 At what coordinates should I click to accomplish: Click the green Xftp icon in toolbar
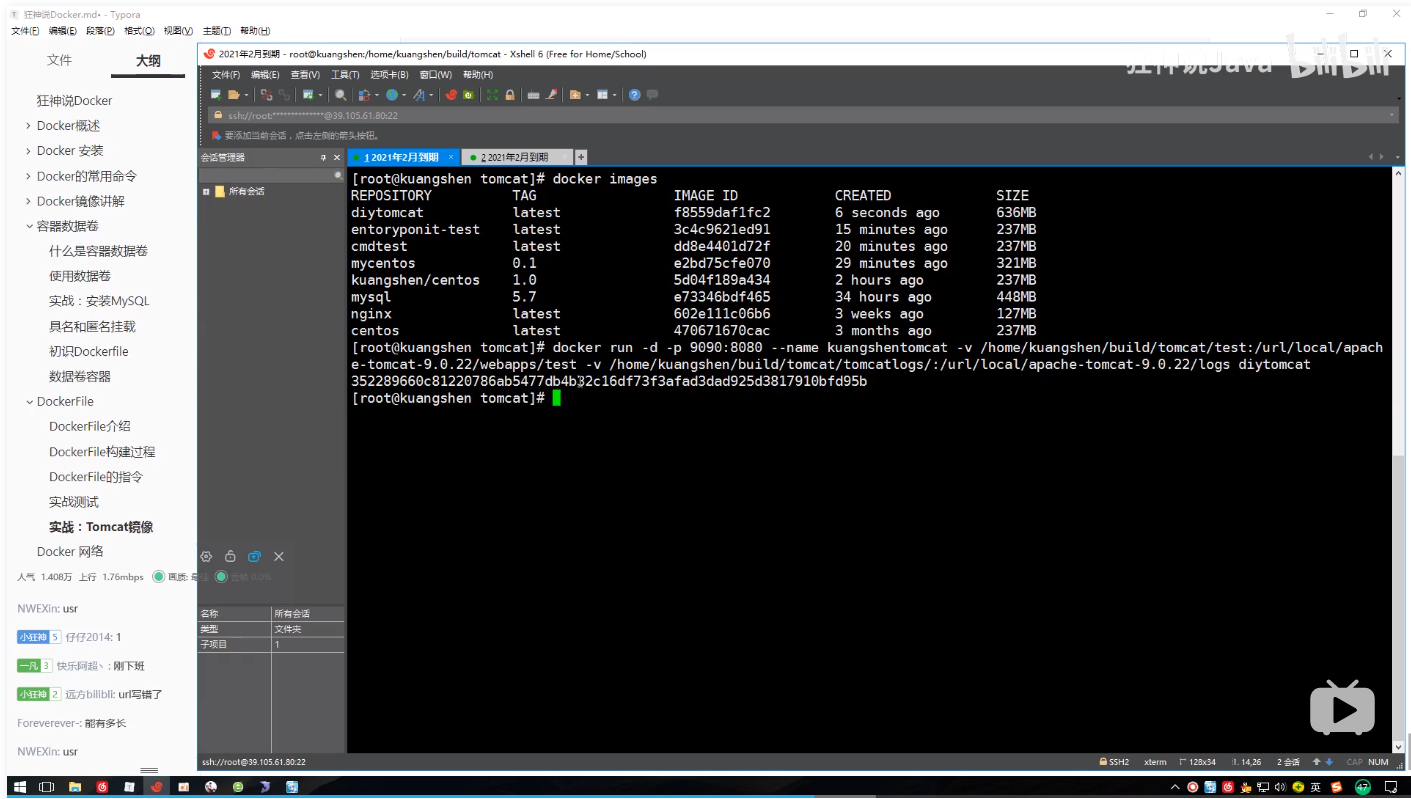coord(468,95)
